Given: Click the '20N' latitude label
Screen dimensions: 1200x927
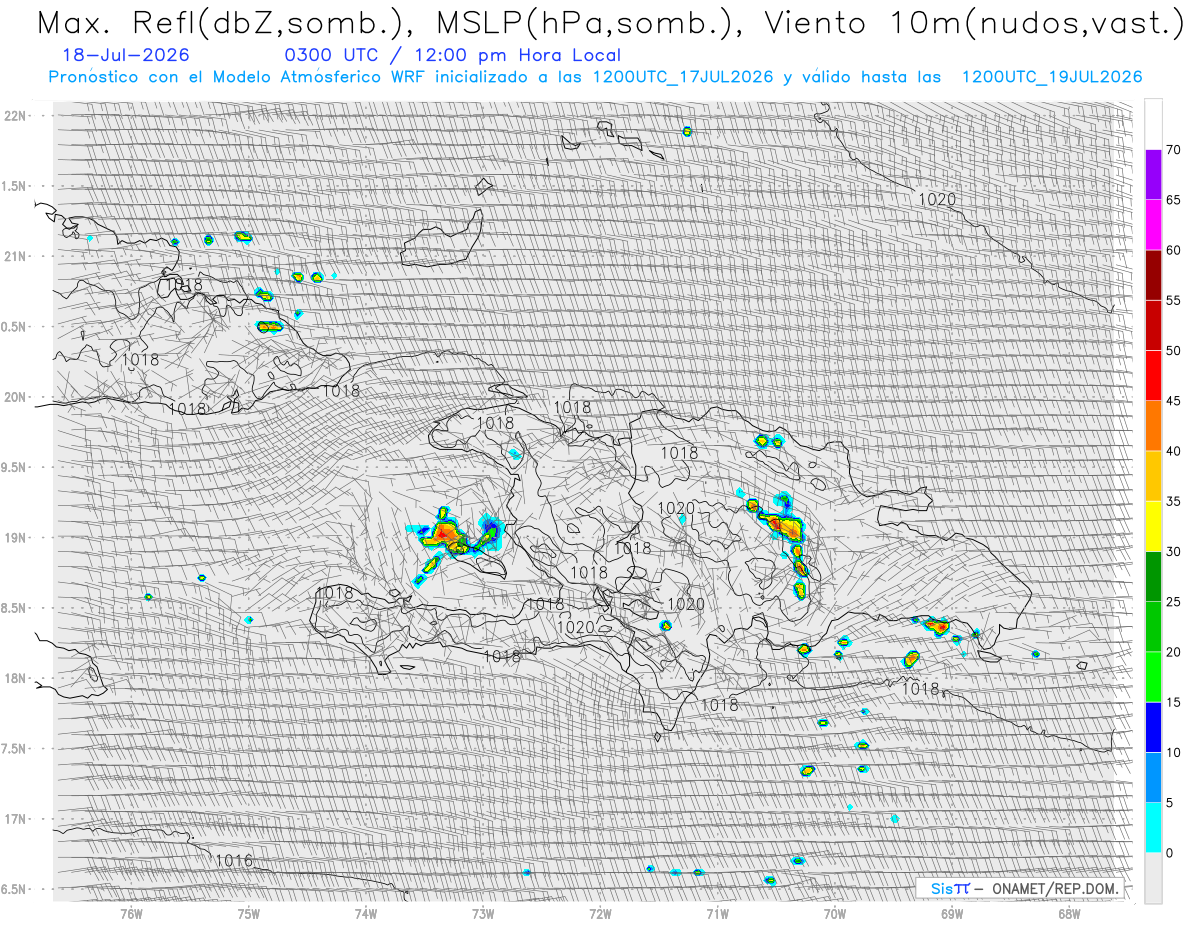Looking at the screenshot, I should pos(15,397).
